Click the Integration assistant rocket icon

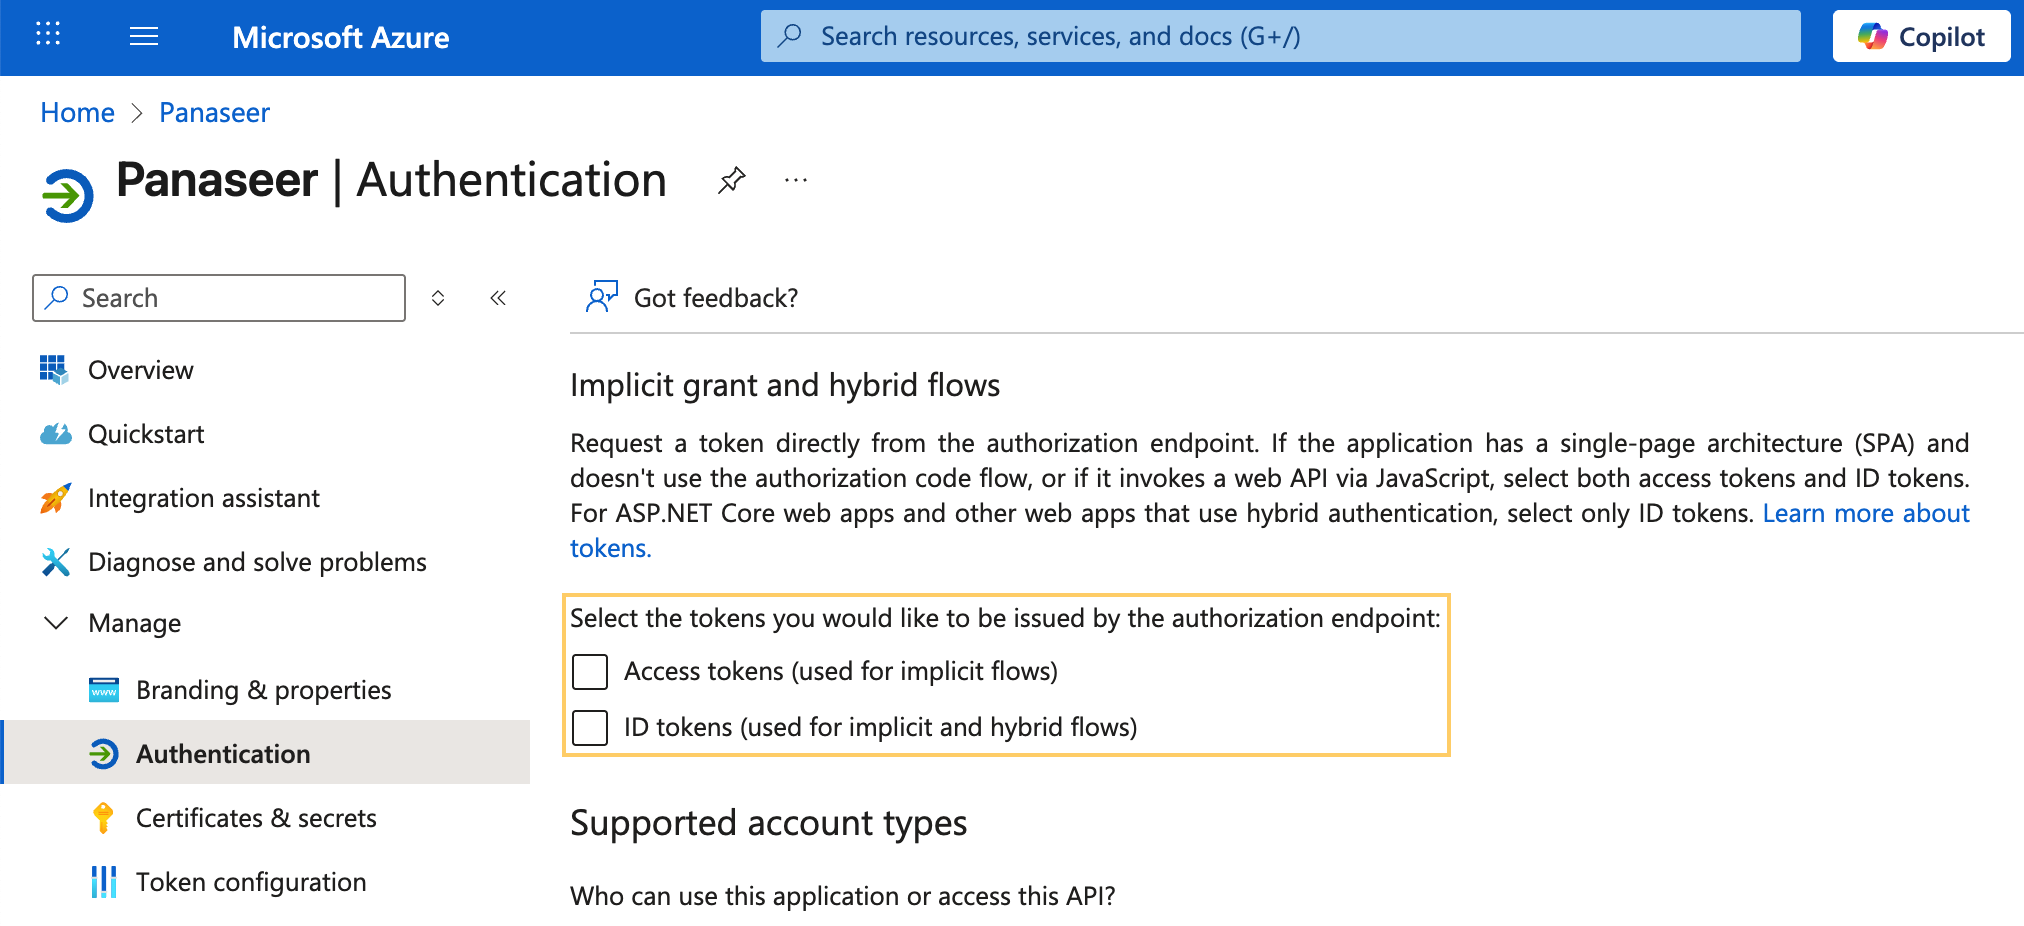(x=55, y=498)
